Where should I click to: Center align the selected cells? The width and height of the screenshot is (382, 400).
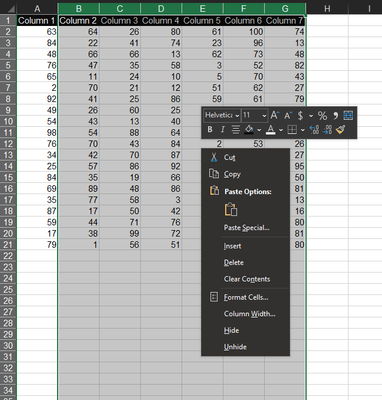point(235,129)
